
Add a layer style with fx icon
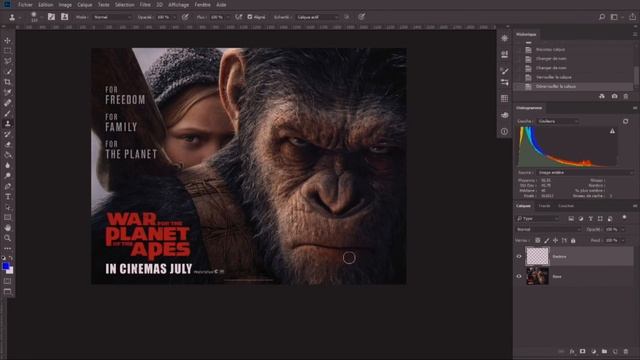(572, 351)
